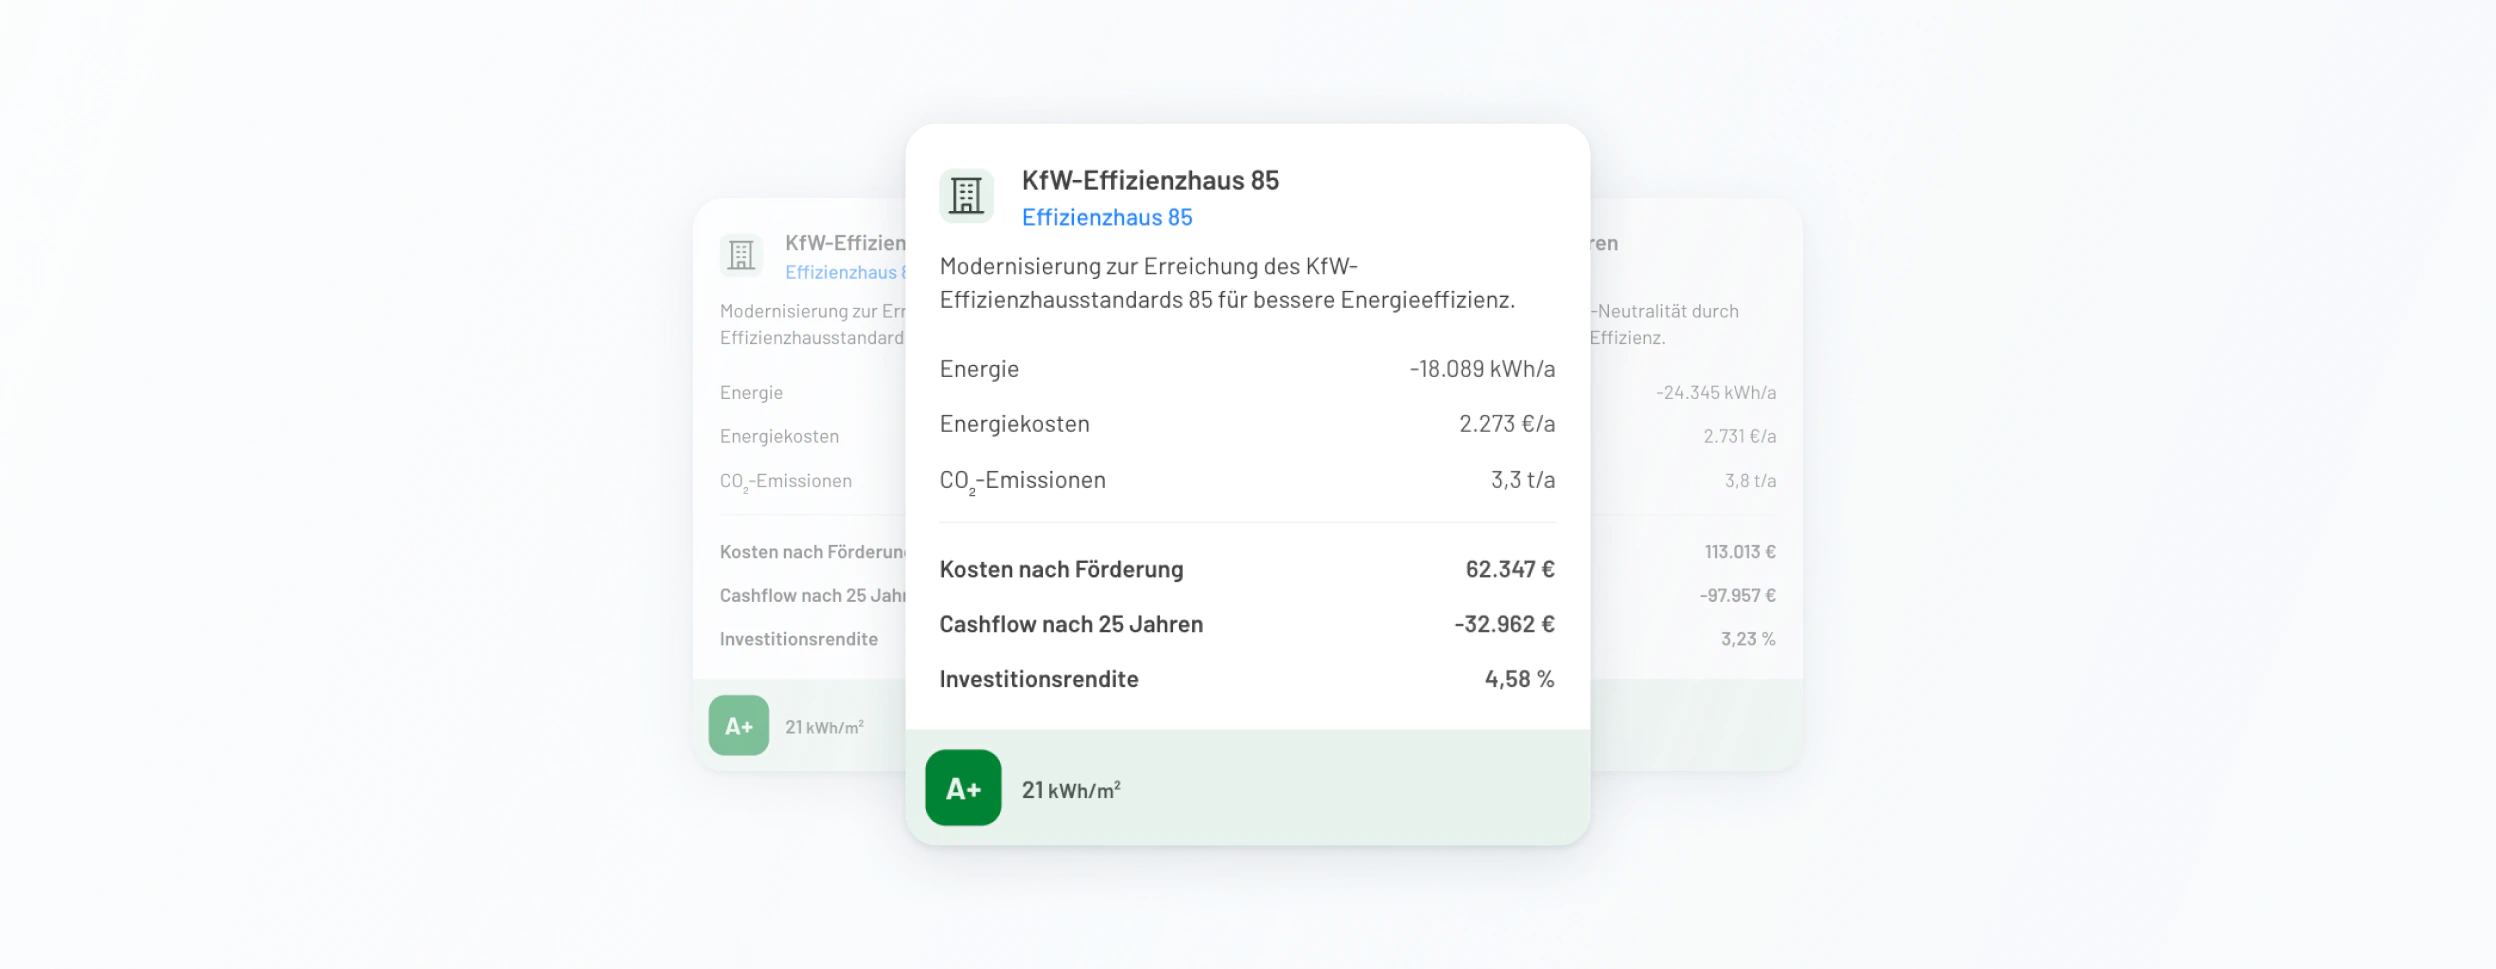The height and width of the screenshot is (969, 2496).
Task: Click the -24.345 kWh/a value on the right card
Action: pos(1716,393)
